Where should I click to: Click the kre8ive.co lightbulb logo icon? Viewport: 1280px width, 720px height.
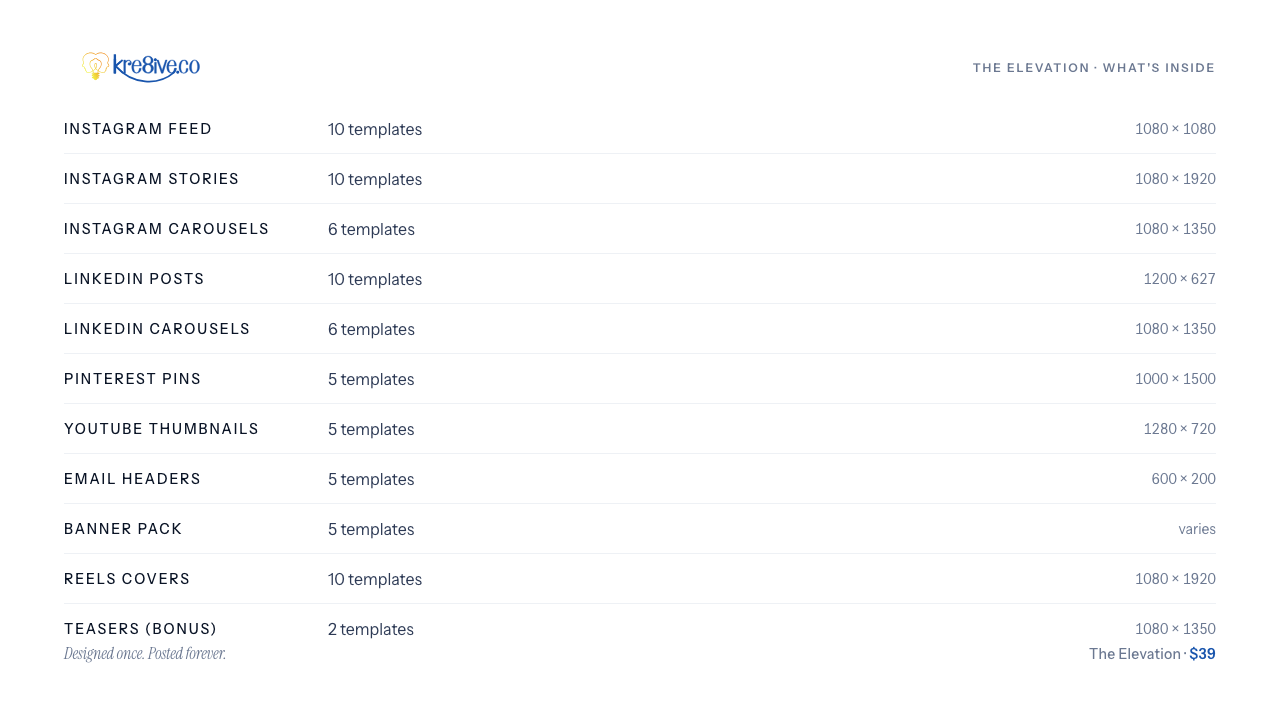pyautogui.click(x=96, y=66)
